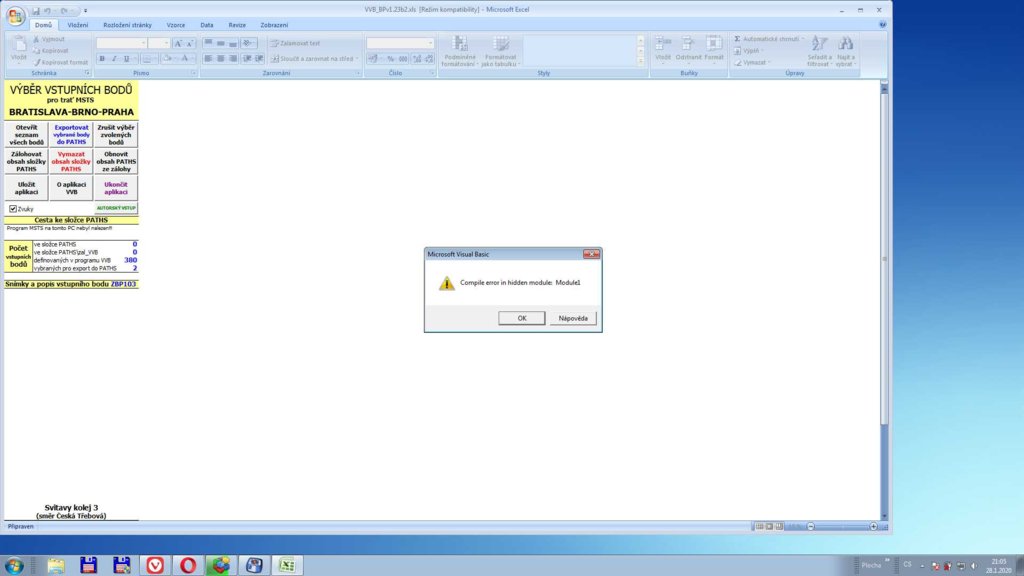This screenshot has width=1024, height=576.
Task: Click the Ukončit aplikaci button
Action: [116, 188]
